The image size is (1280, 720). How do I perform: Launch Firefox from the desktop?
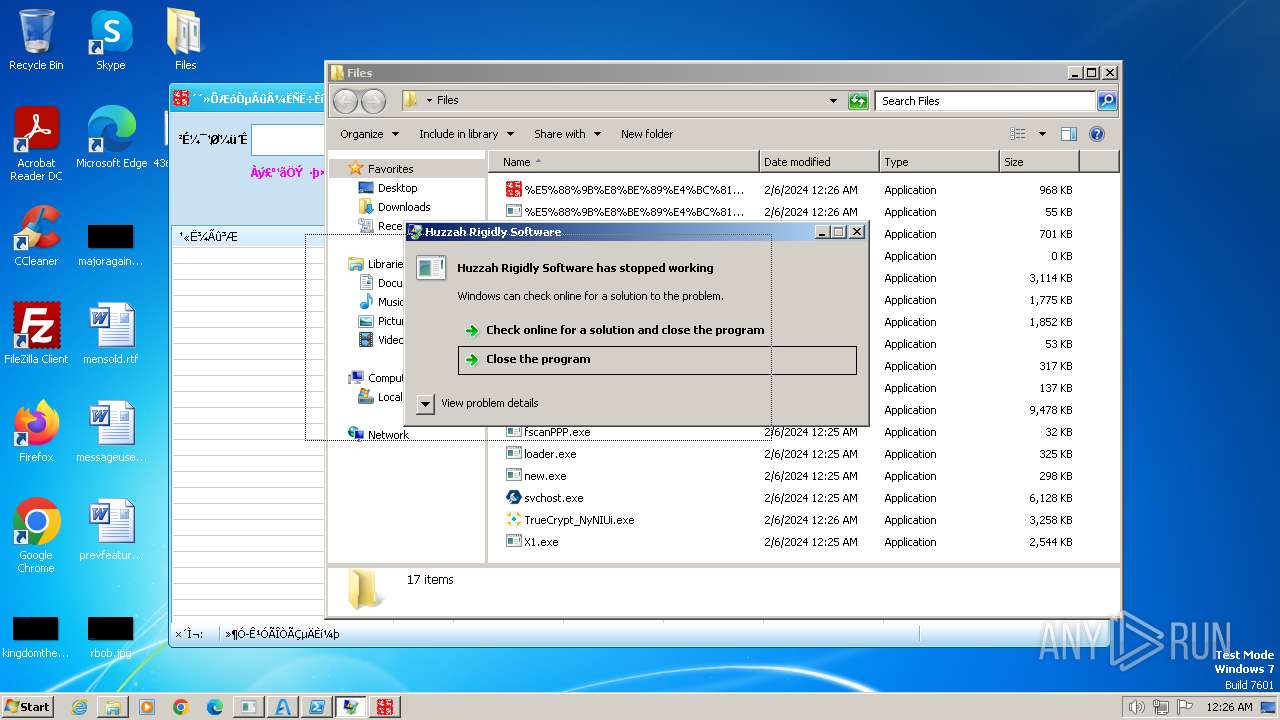[x=36, y=432]
